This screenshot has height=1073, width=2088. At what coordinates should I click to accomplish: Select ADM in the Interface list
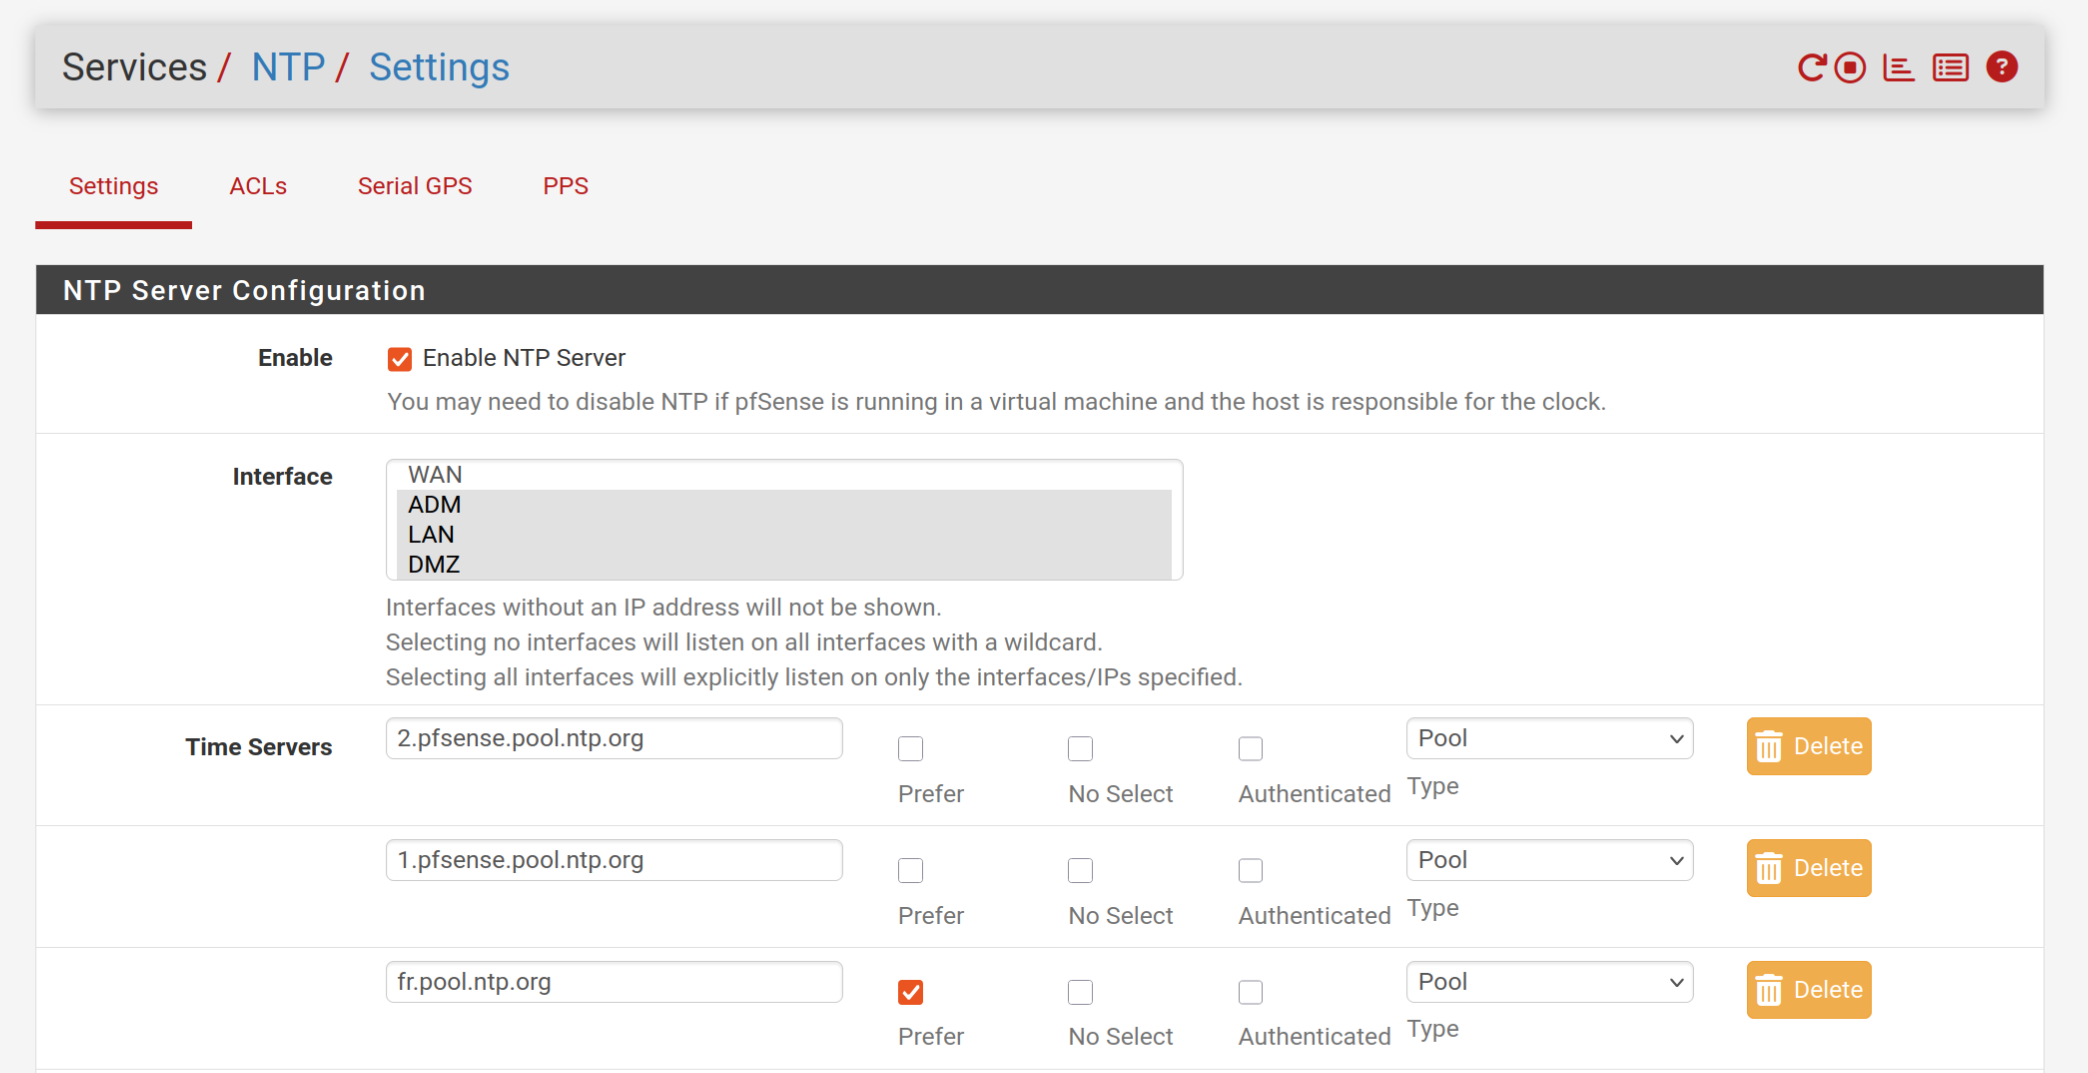(784, 505)
